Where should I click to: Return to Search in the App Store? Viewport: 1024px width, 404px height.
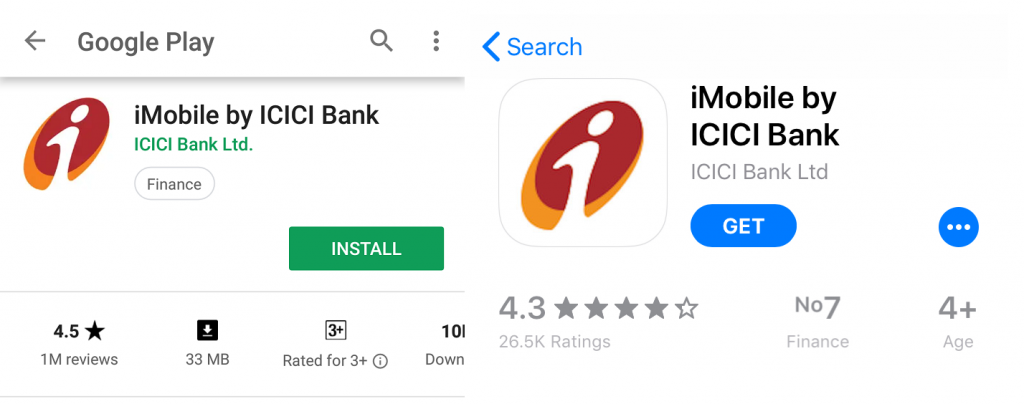pyautogui.click(x=532, y=47)
